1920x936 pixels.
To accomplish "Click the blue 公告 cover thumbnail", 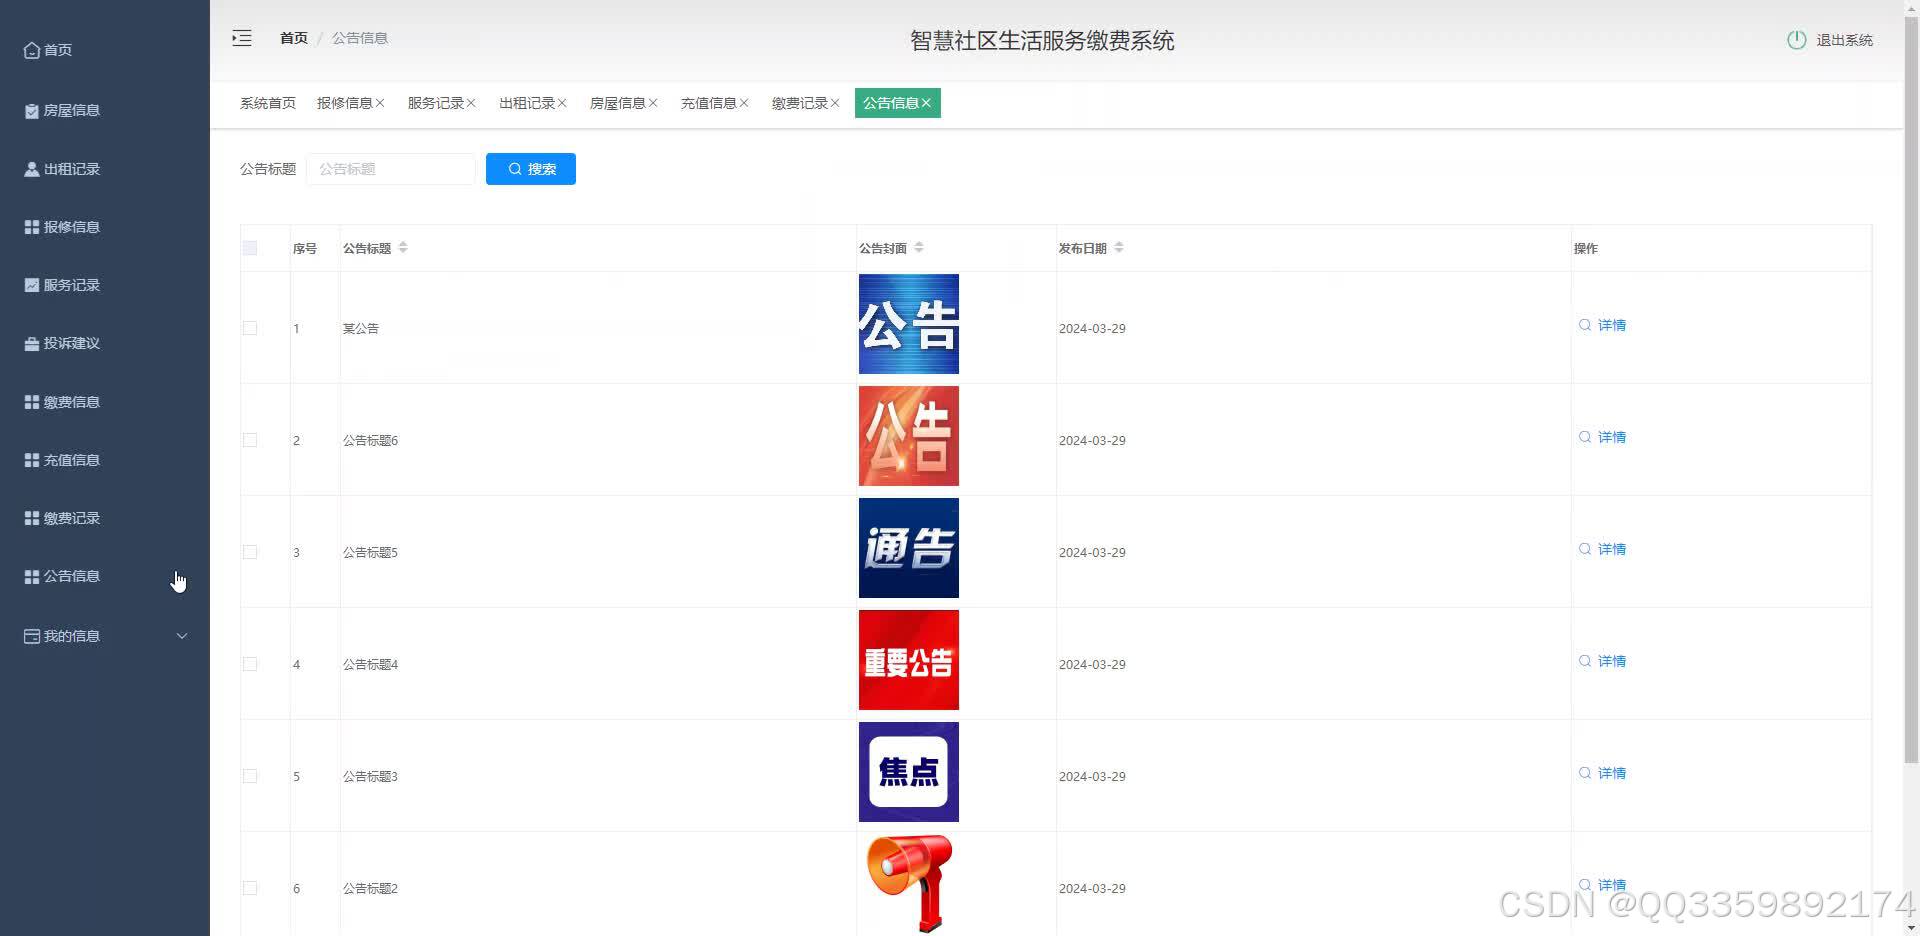I will coord(909,324).
